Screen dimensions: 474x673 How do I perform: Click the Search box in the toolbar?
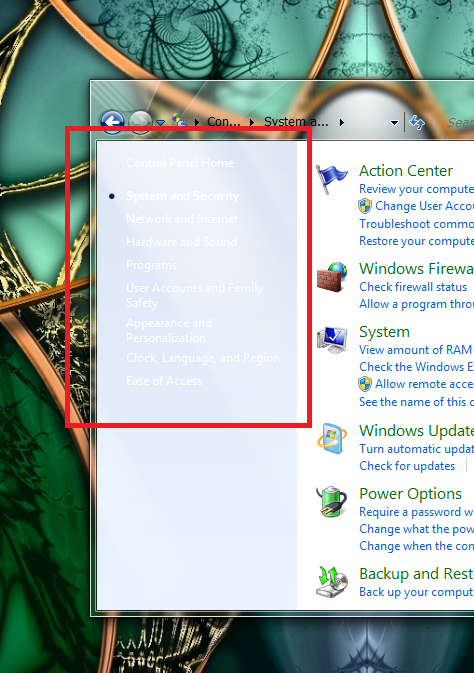[458, 123]
